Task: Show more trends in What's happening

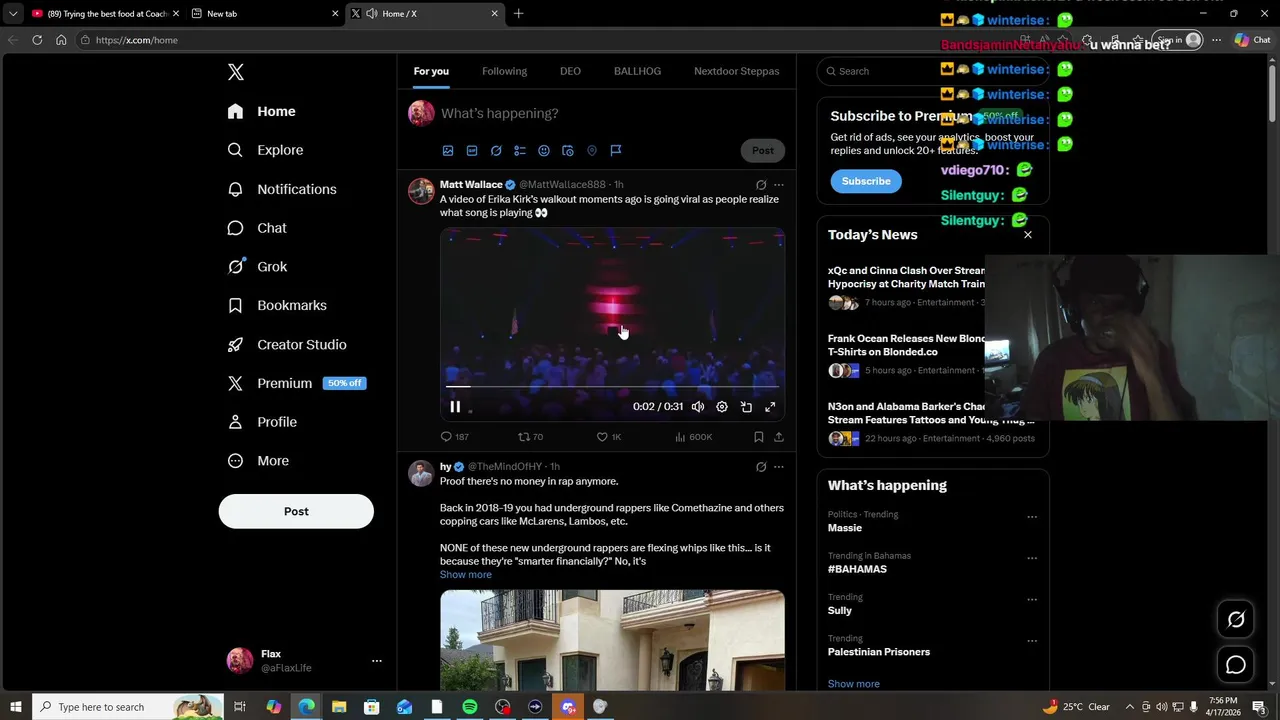Action: tap(854, 684)
